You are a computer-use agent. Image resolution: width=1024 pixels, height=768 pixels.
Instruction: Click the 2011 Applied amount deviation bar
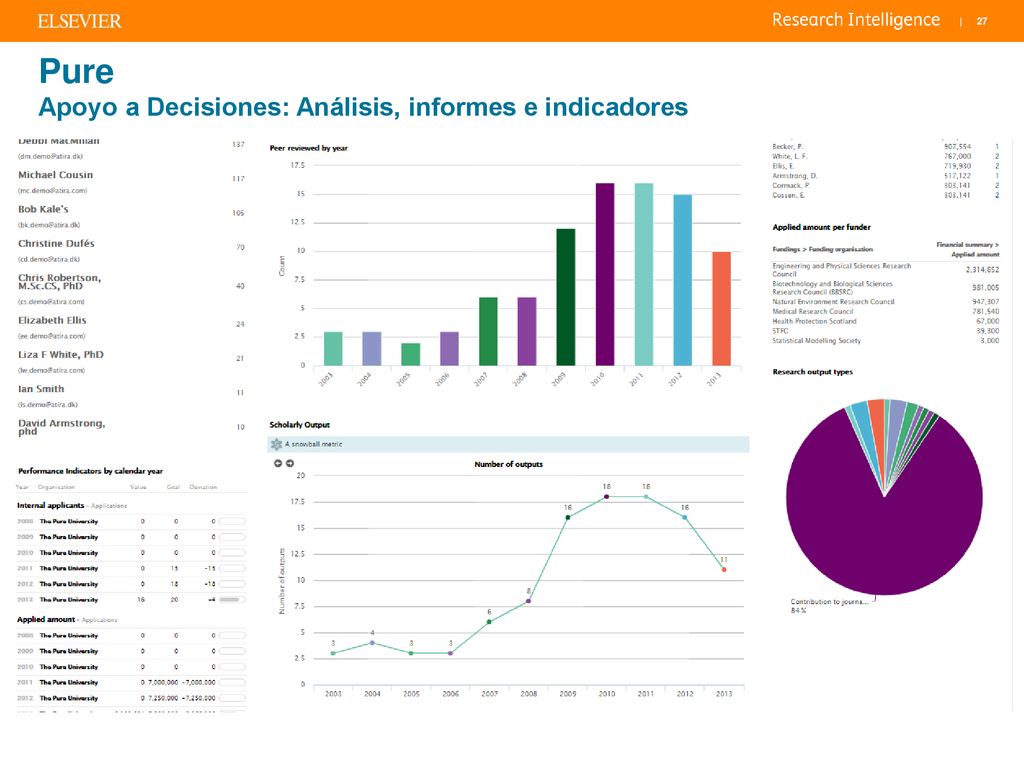(232, 682)
